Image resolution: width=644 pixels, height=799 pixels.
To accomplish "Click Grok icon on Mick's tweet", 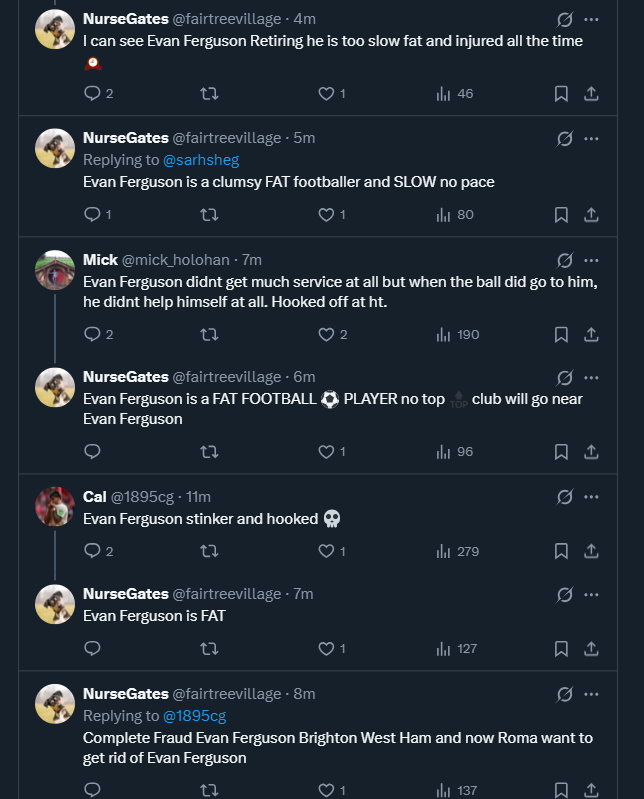I will 564,260.
